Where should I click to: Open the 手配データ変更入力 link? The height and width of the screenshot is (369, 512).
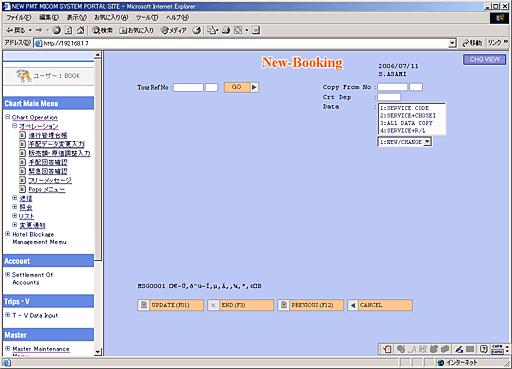pos(56,144)
